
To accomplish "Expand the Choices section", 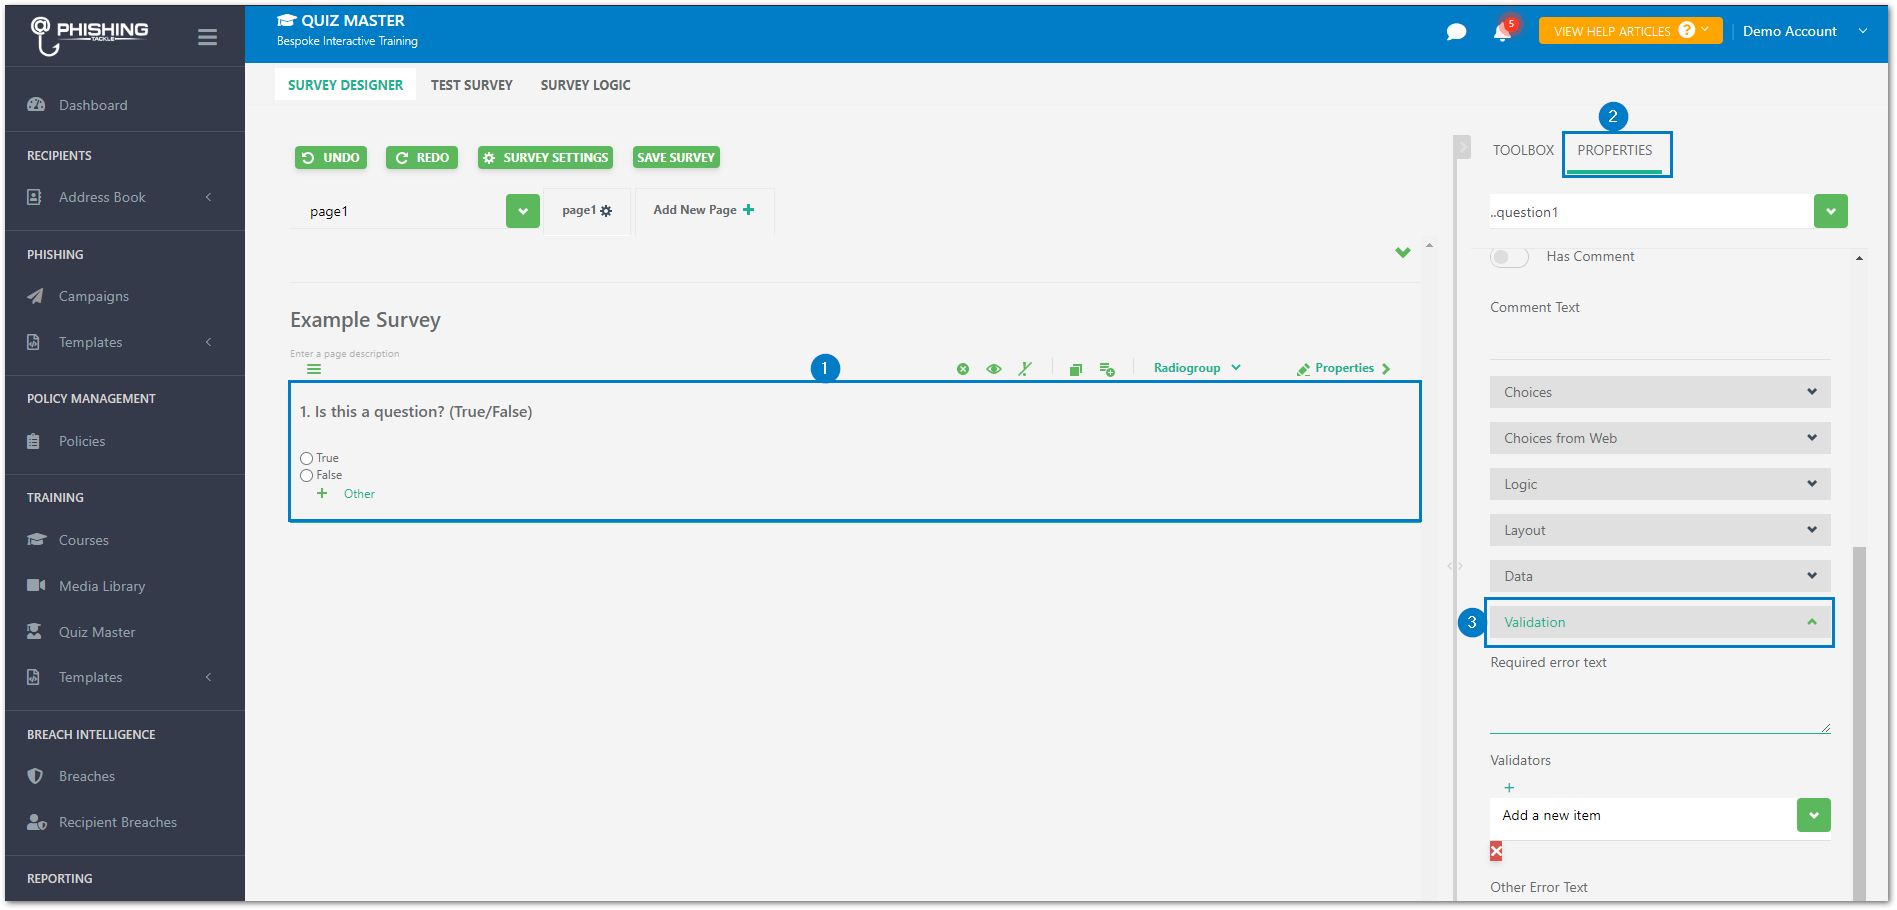I will coord(1660,392).
